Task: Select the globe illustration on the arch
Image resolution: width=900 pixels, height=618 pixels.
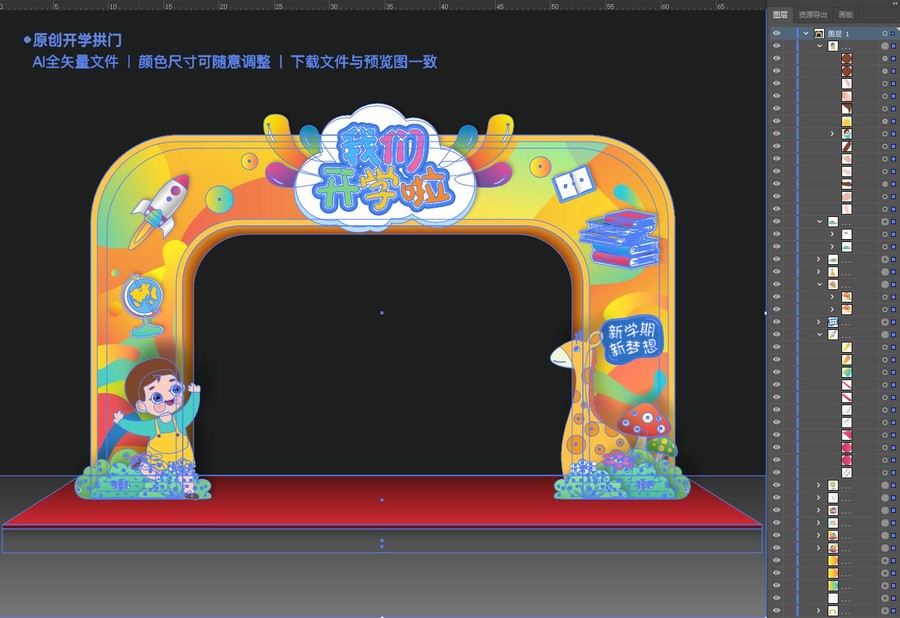Action: [x=142, y=305]
